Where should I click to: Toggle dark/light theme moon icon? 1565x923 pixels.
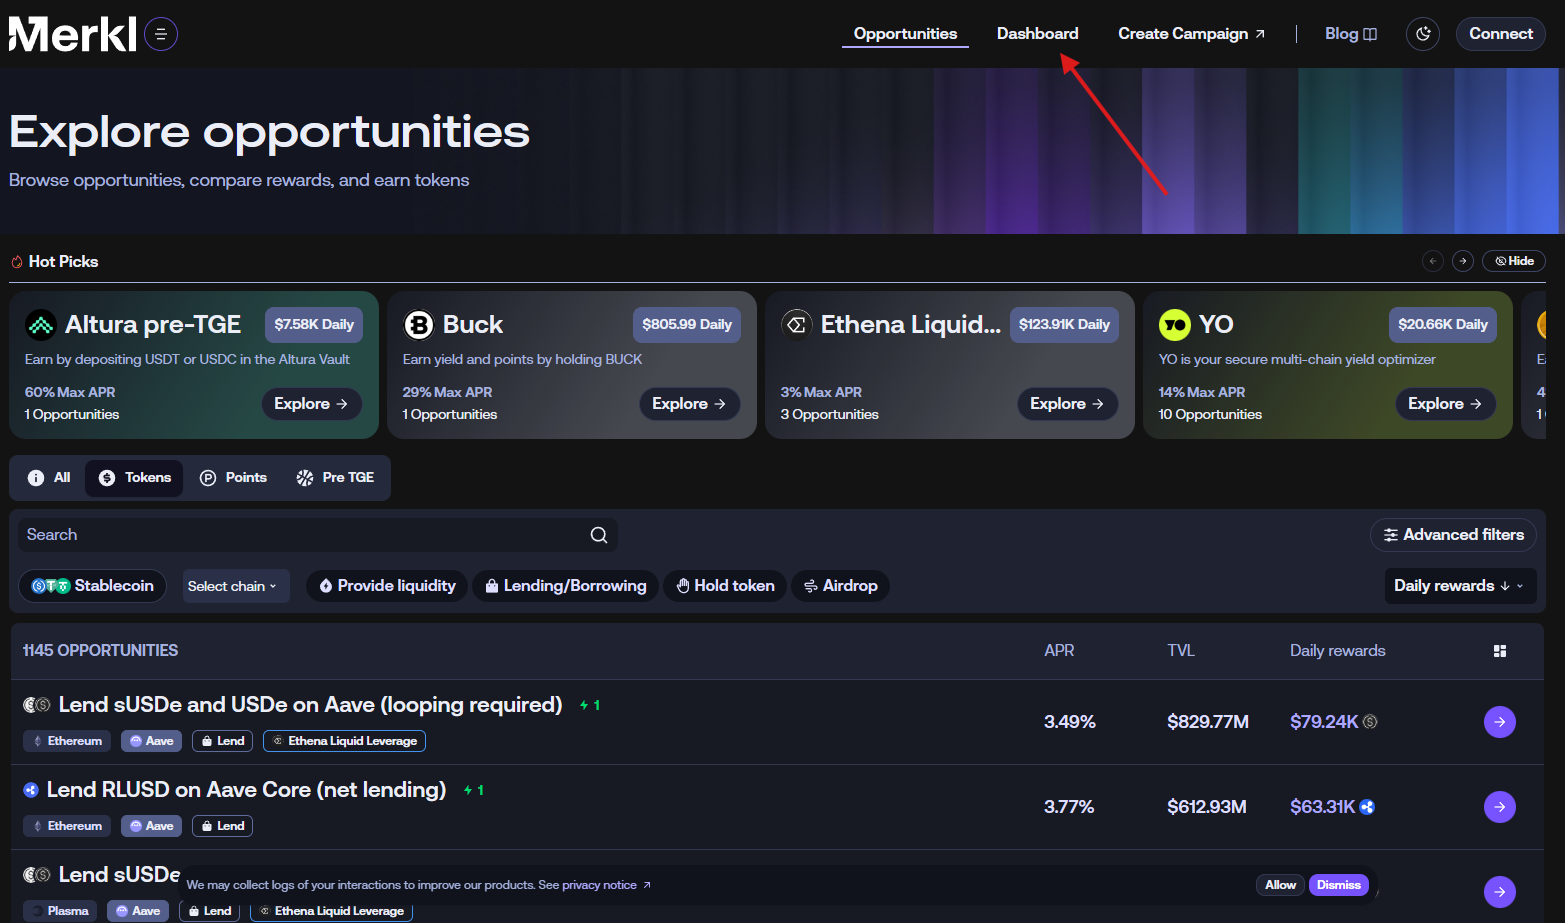point(1422,34)
